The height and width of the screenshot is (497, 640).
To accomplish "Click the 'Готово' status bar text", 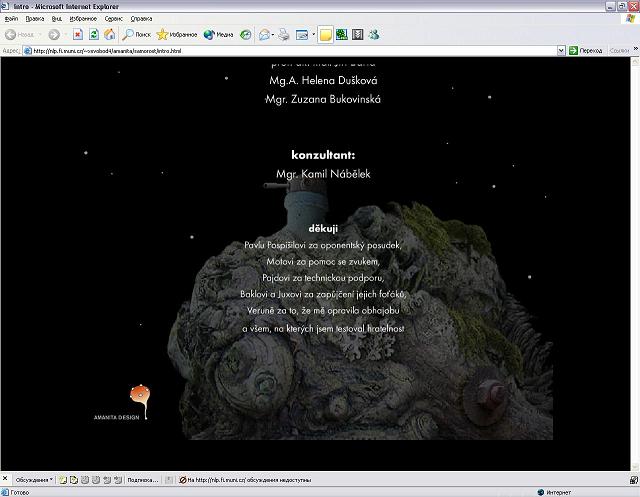I will coord(20,493).
